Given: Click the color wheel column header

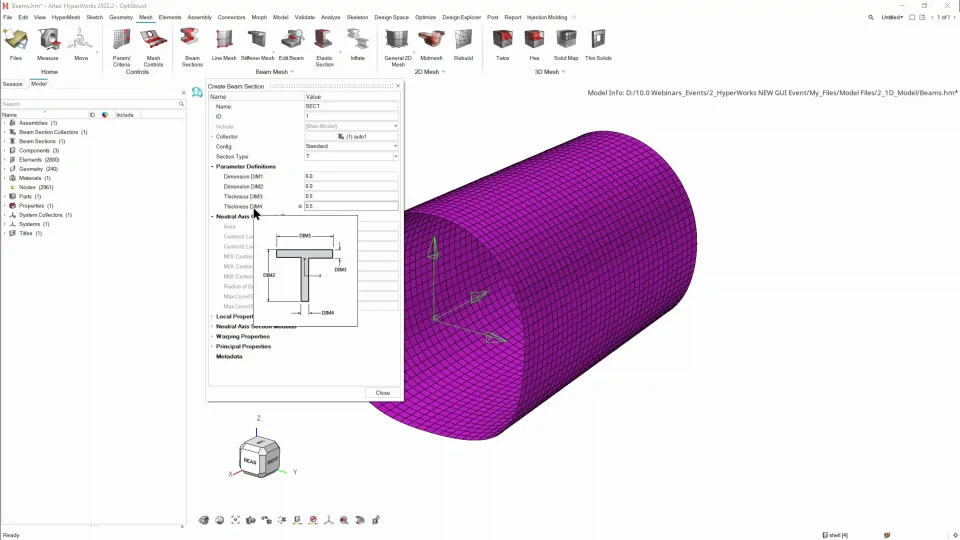Looking at the screenshot, I should point(105,114).
